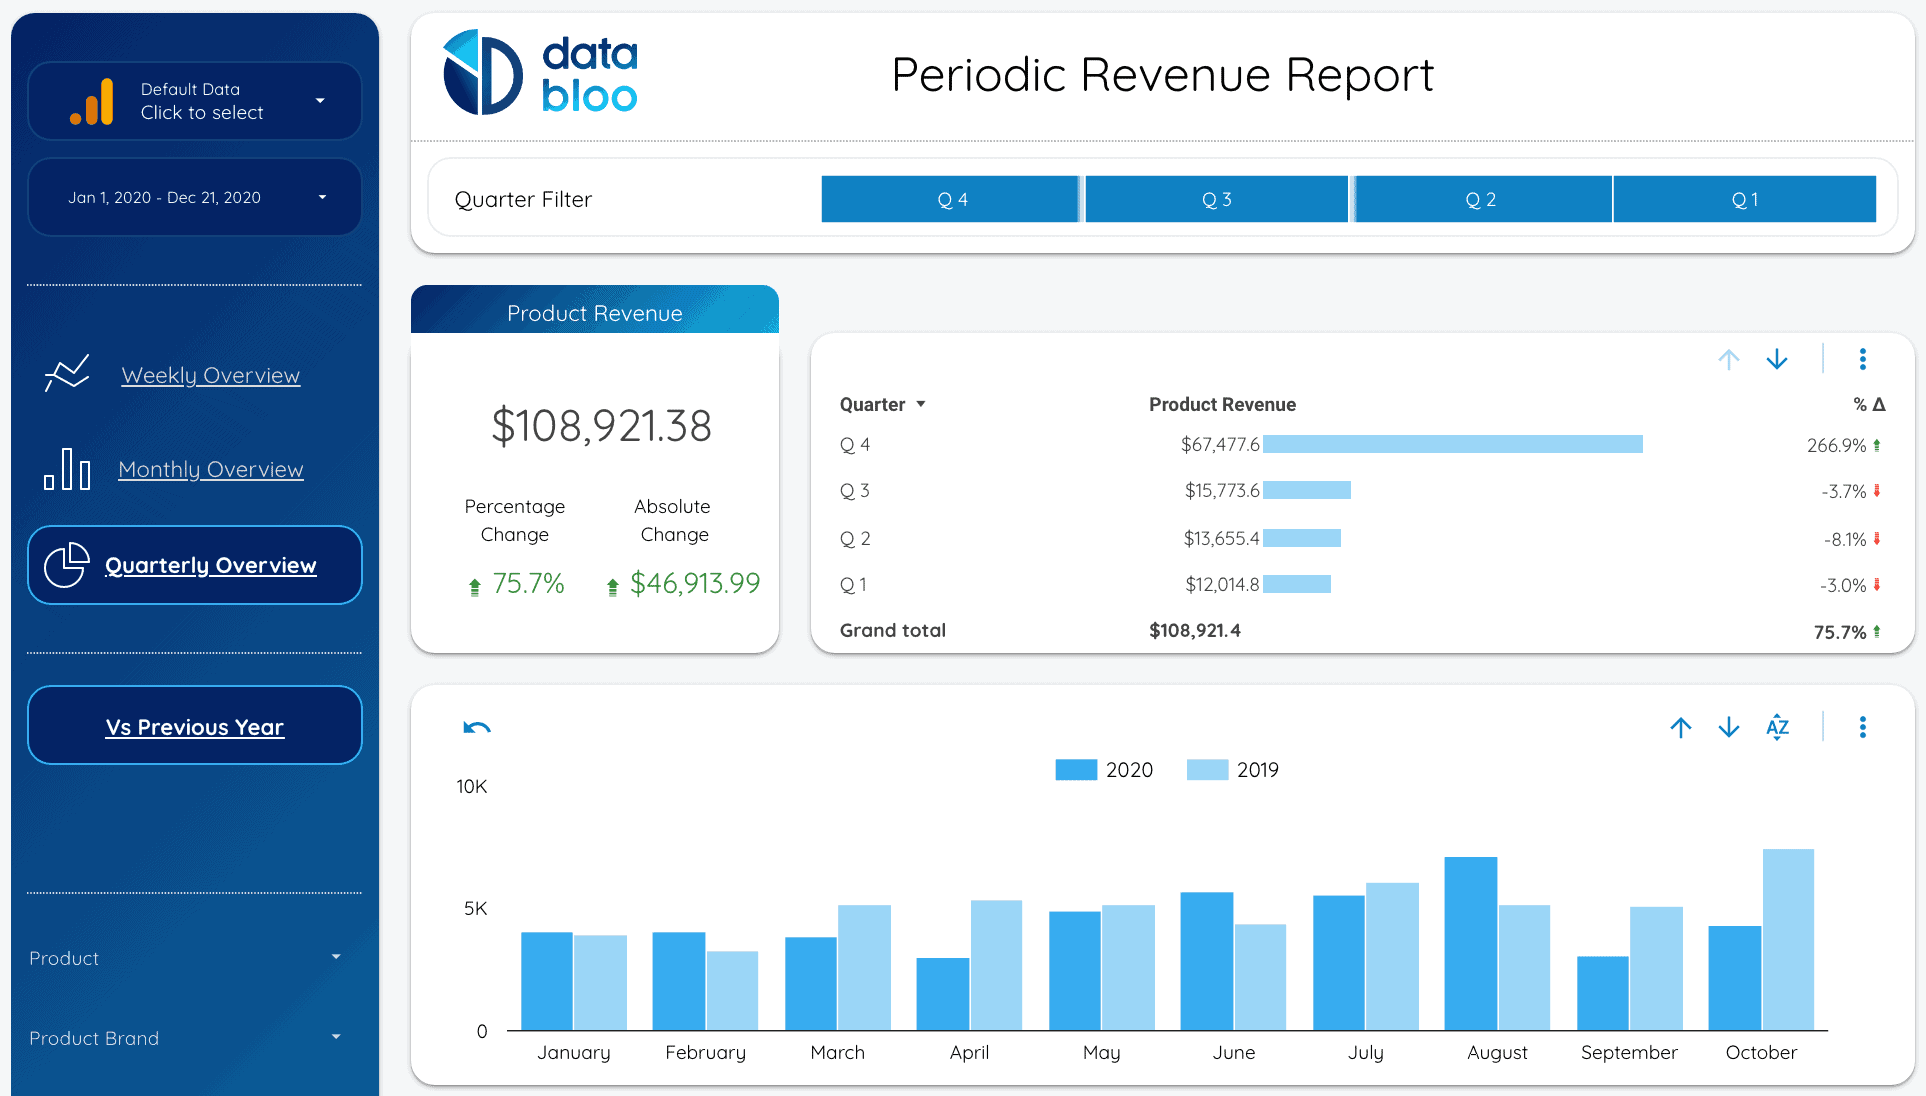Click the undo arrow on the monthly chart

coord(476,727)
